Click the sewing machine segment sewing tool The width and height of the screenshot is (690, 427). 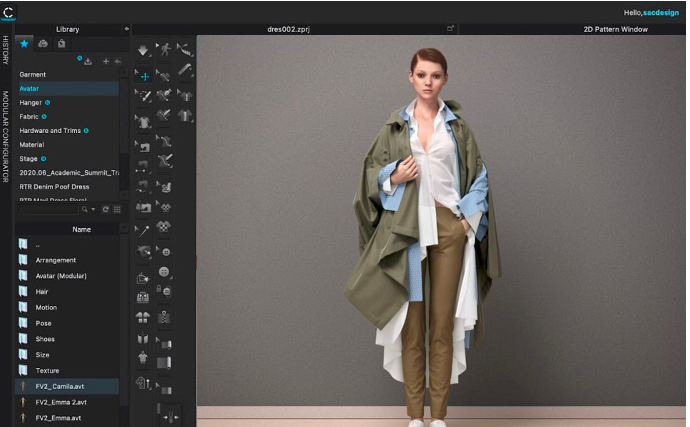coord(143,147)
